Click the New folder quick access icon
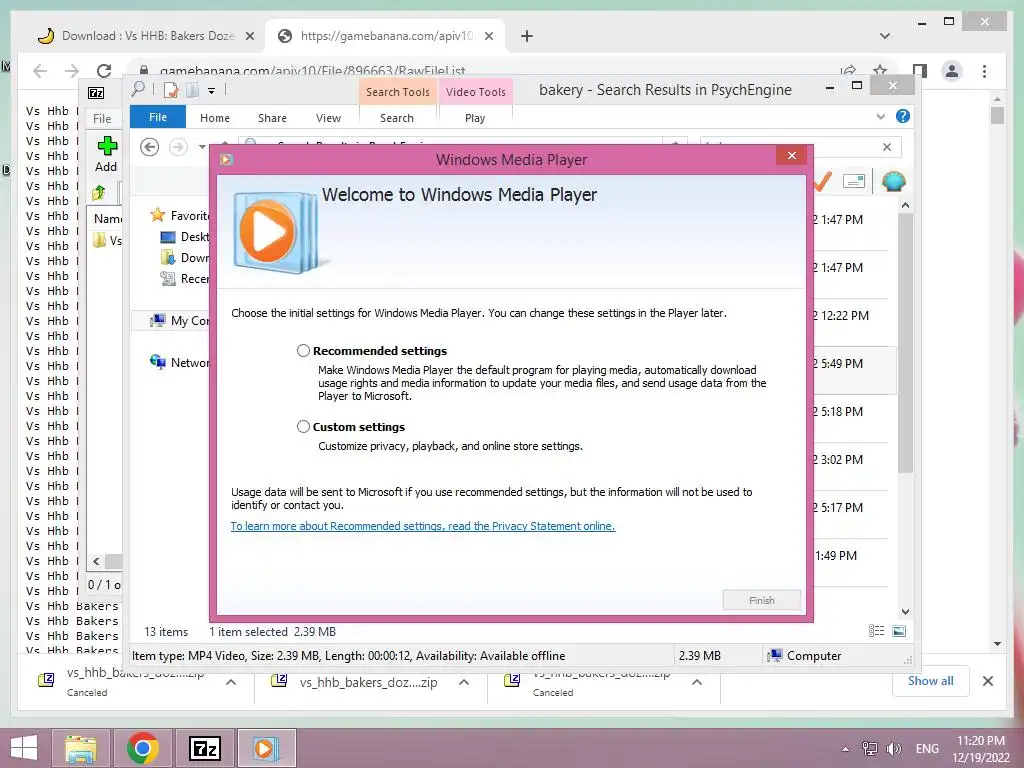This screenshot has height=768, width=1024. pyautogui.click(x=193, y=90)
